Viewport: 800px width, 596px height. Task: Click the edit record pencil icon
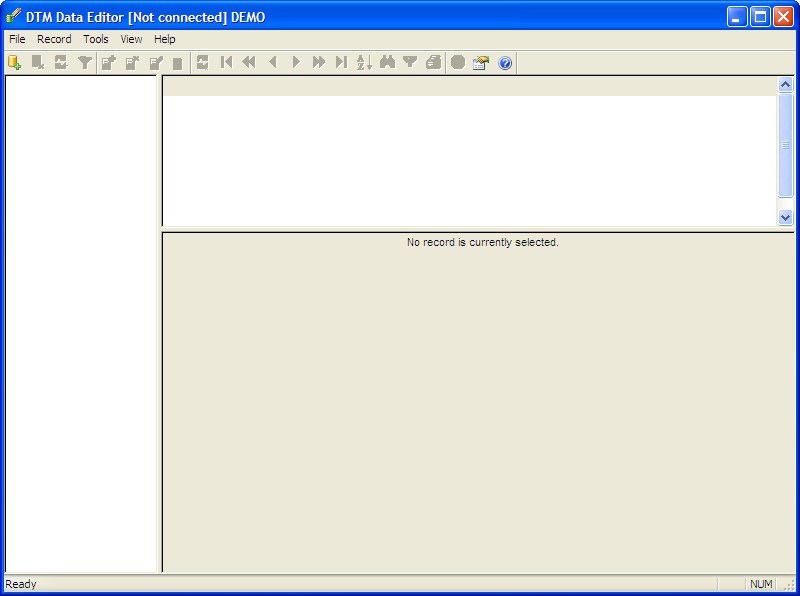(x=156, y=63)
